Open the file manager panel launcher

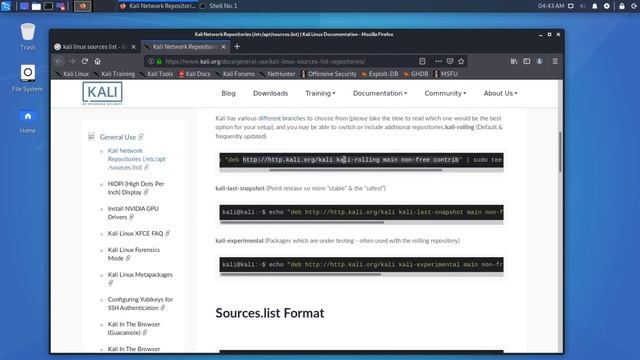click(x=36, y=6)
